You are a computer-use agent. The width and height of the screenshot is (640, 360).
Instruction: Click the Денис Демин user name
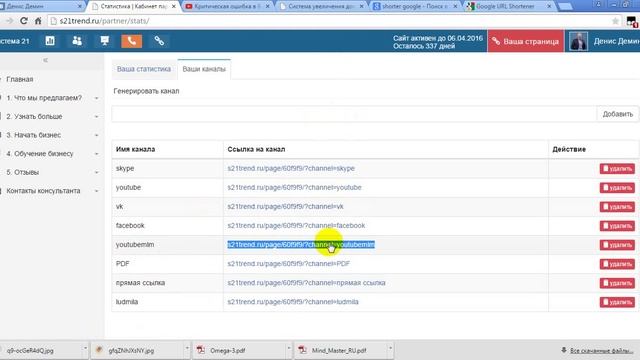[616, 41]
